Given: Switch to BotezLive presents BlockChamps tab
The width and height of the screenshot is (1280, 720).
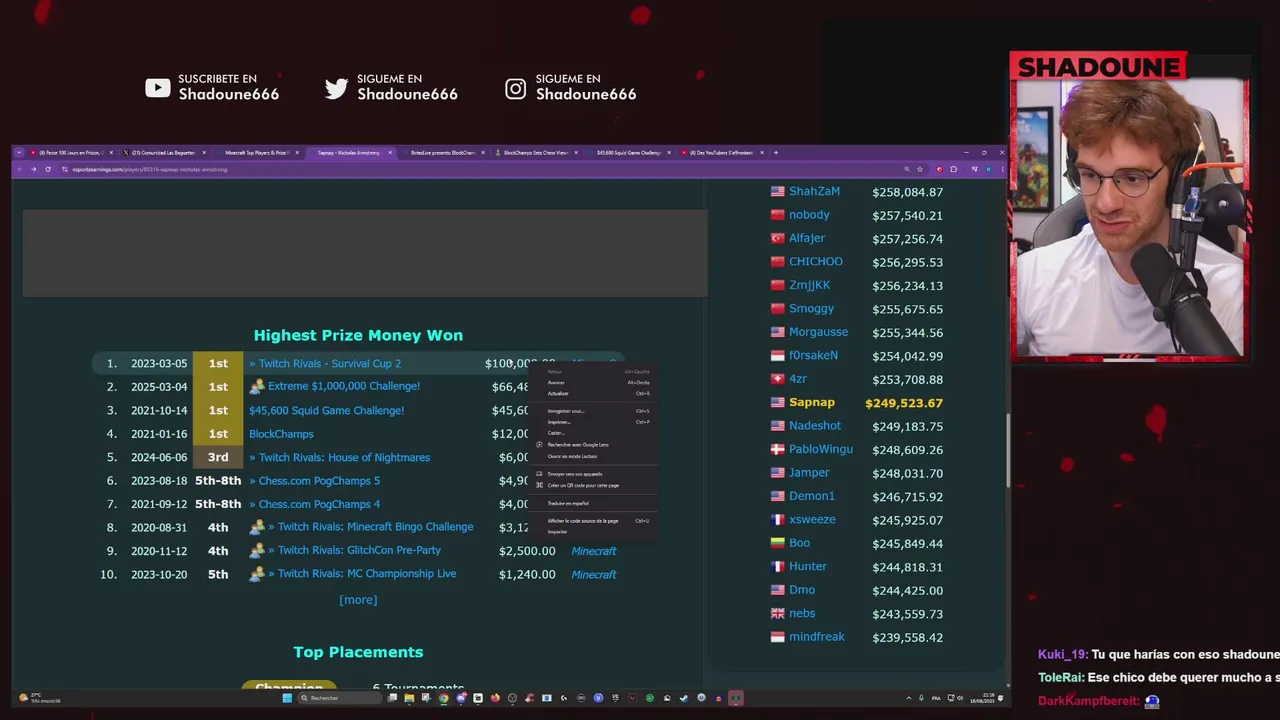Looking at the screenshot, I should (x=440, y=153).
